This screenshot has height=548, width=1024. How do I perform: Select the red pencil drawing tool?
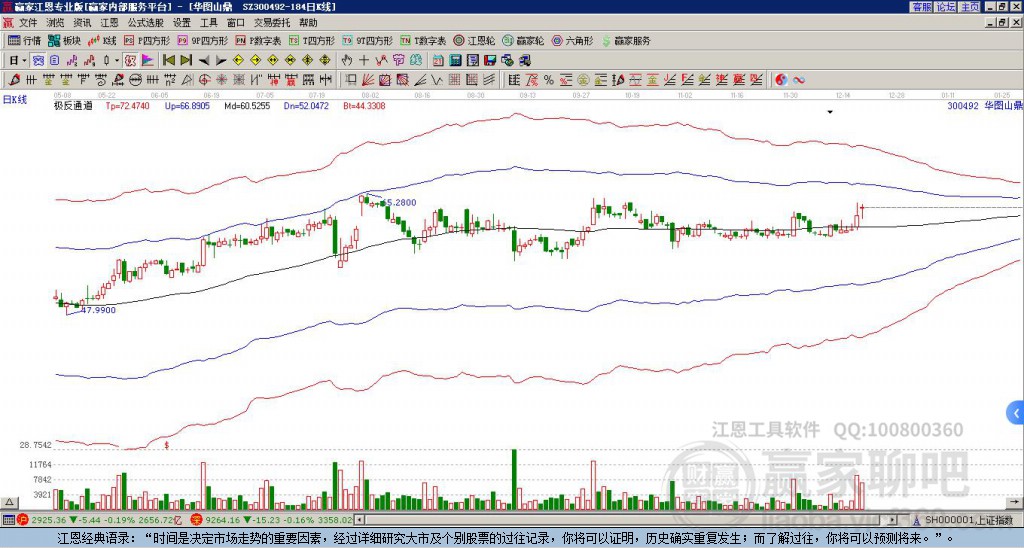coord(14,80)
